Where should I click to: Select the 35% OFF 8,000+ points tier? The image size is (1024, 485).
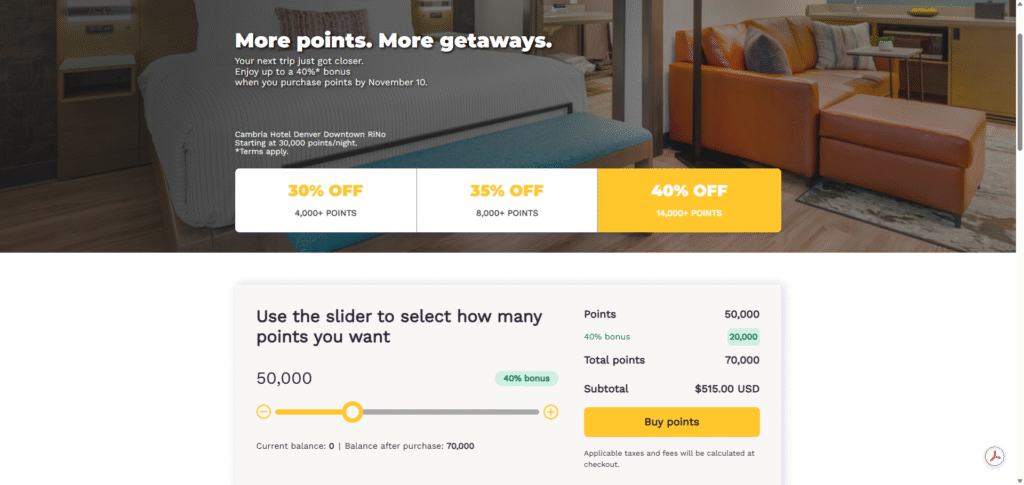[507, 200]
